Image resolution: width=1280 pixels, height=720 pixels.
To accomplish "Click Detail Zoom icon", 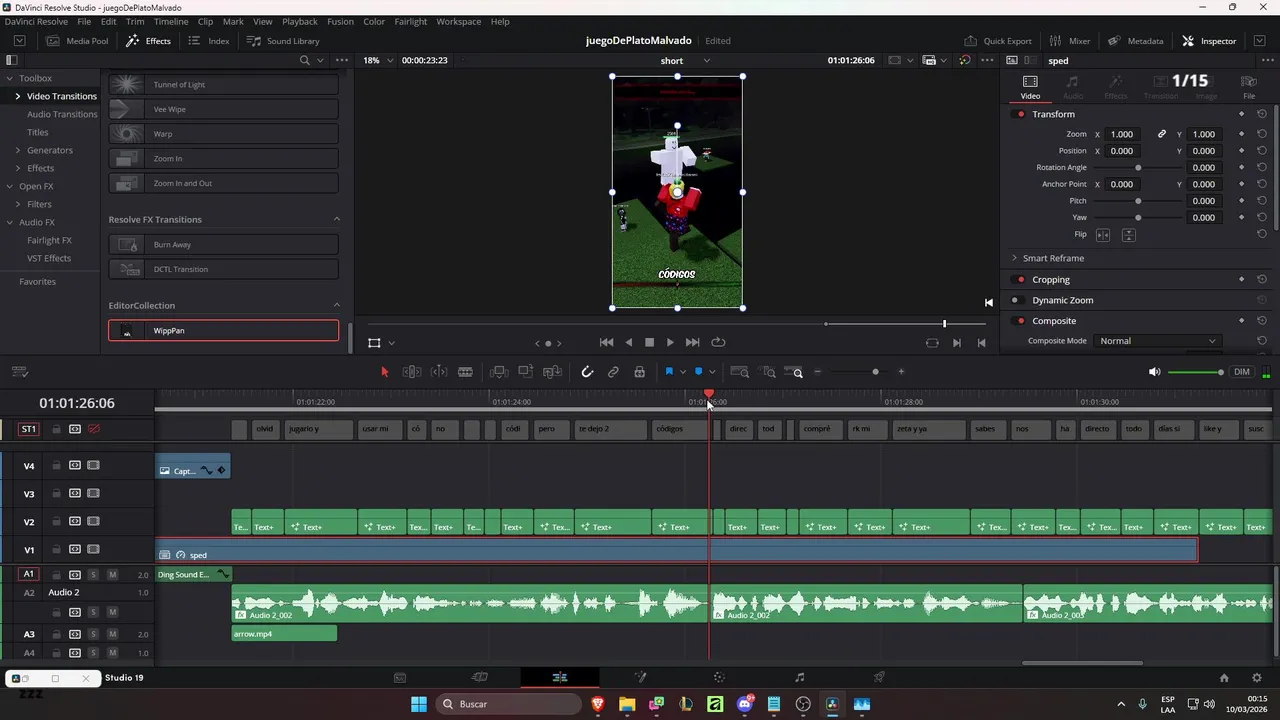I will pos(769,372).
